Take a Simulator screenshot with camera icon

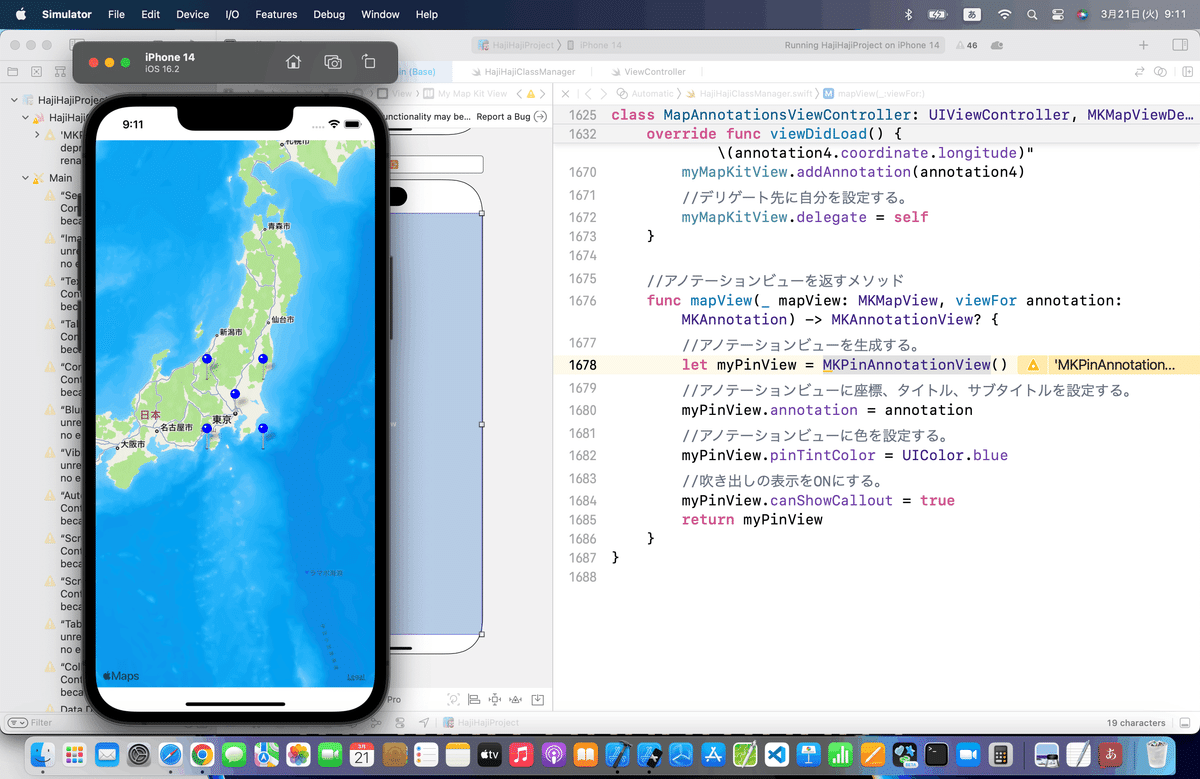coord(333,62)
